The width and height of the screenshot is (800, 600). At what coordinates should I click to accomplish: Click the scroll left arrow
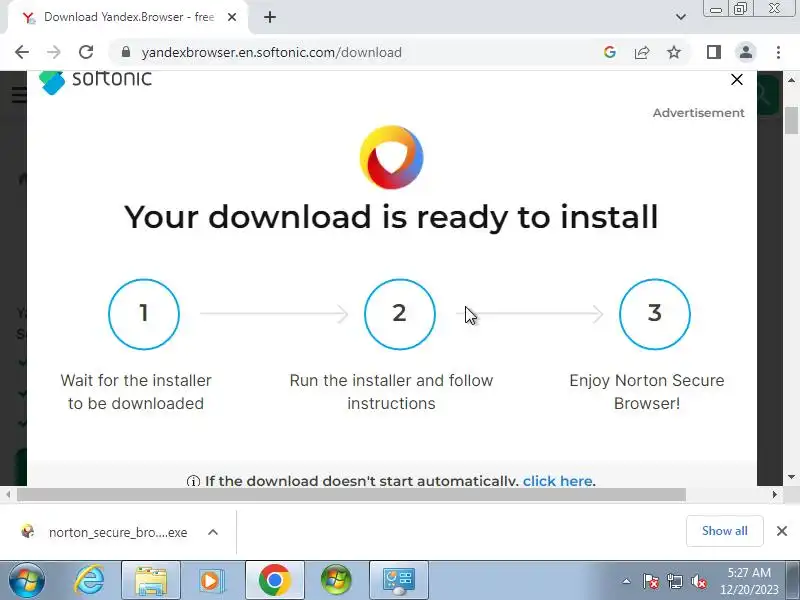[x=8, y=494]
